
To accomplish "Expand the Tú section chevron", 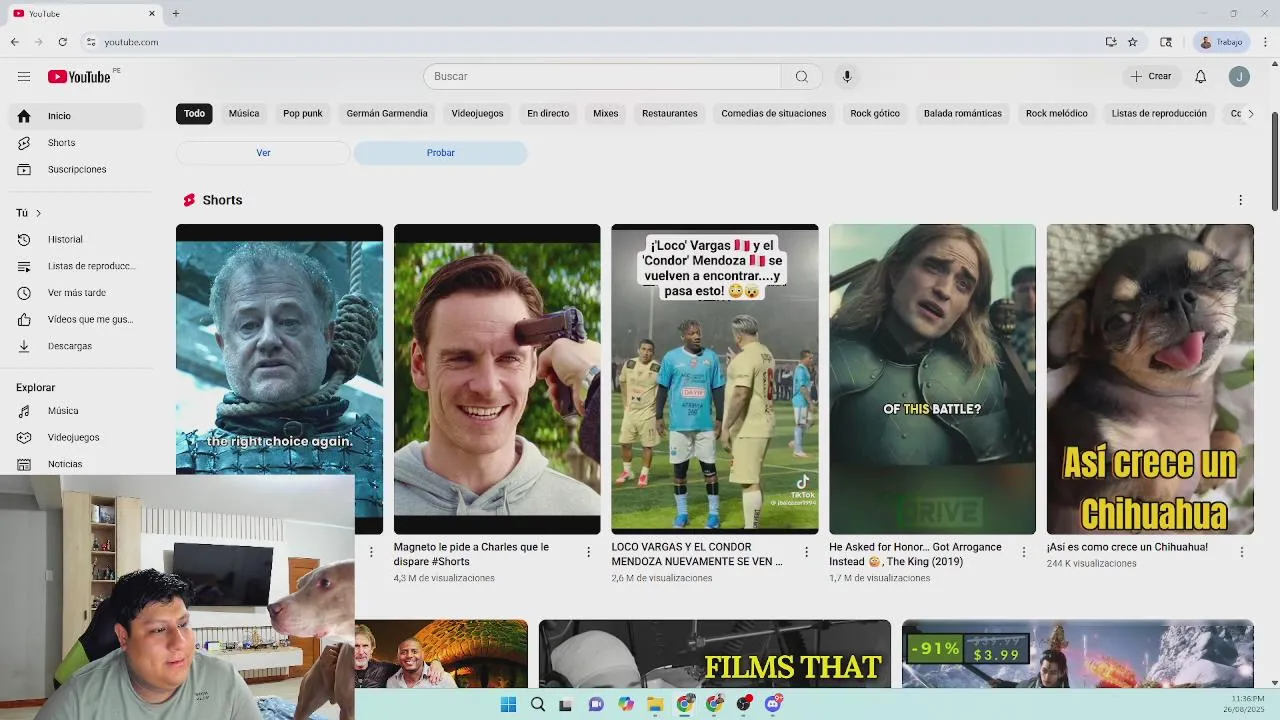I will tap(38, 213).
